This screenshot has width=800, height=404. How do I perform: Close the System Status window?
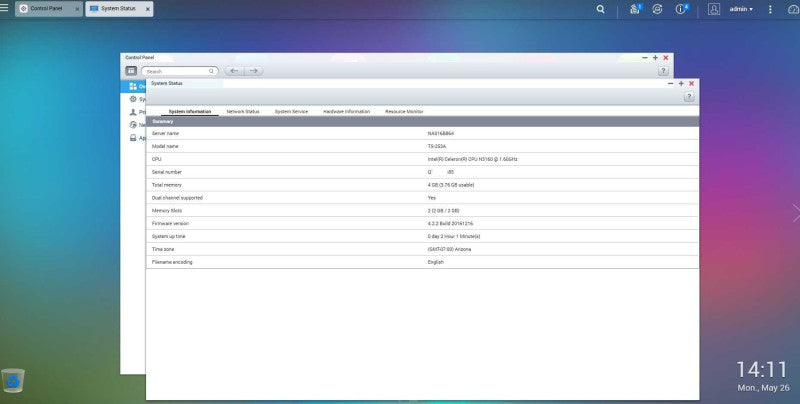pyautogui.click(x=691, y=84)
